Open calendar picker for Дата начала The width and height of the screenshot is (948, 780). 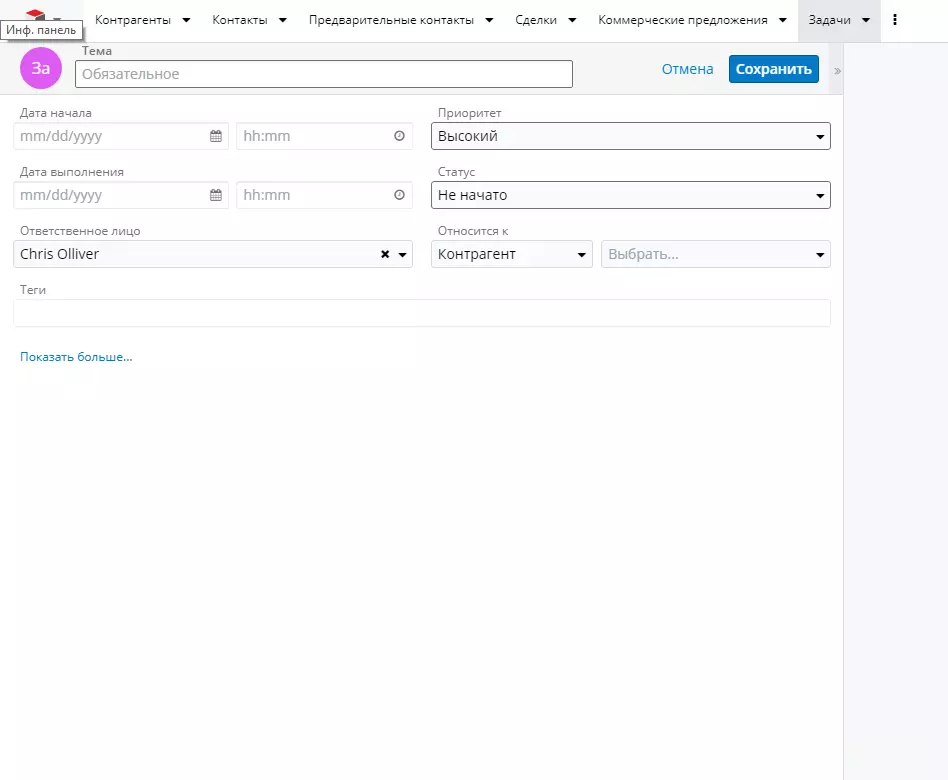coord(216,136)
